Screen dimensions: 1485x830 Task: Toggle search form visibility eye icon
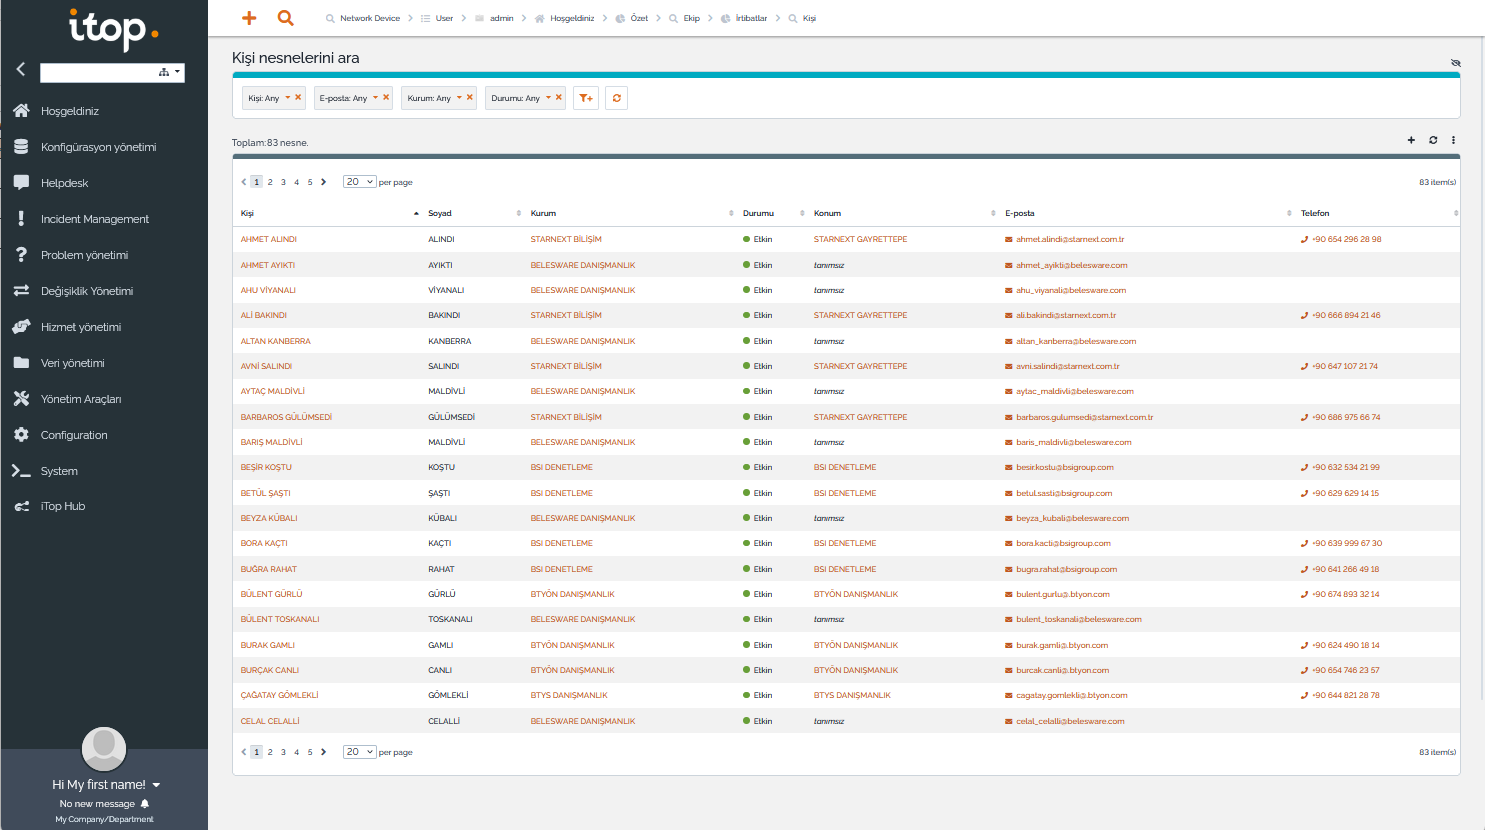pos(1455,63)
